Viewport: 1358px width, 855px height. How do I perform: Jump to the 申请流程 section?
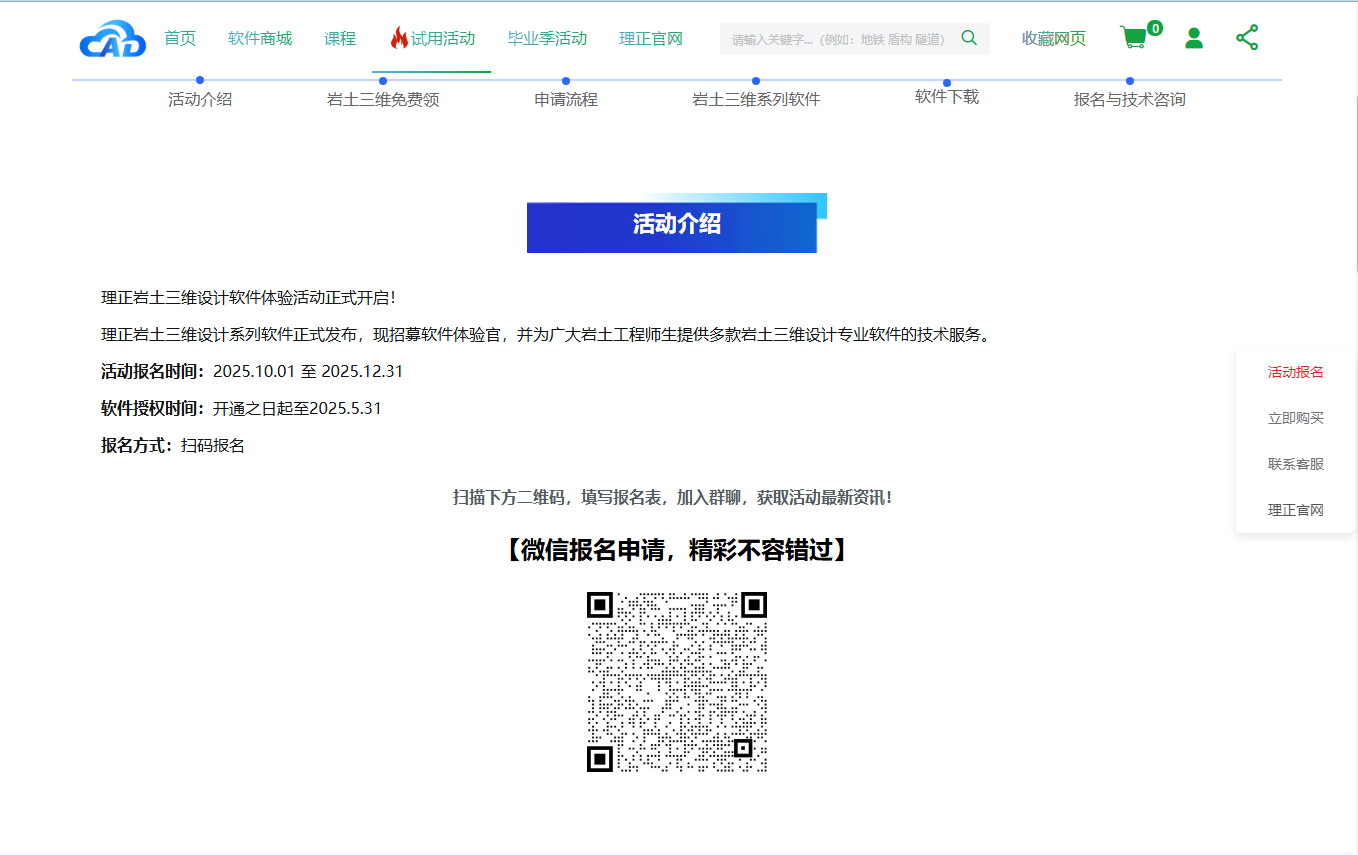coord(566,99)
